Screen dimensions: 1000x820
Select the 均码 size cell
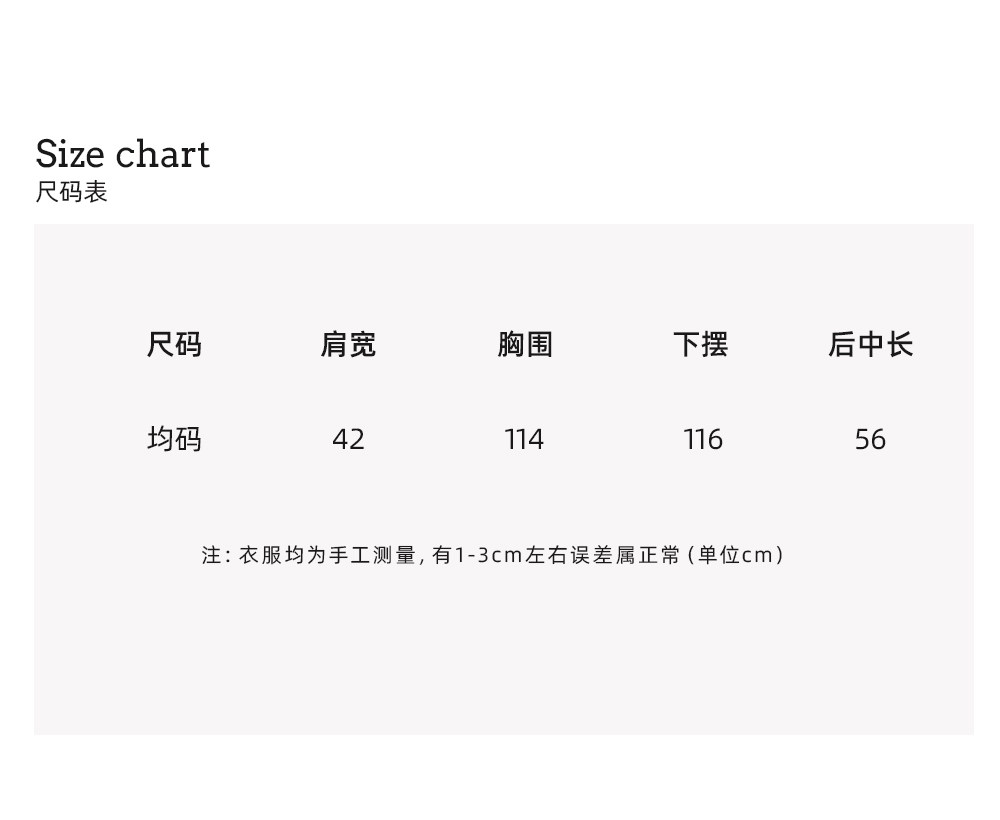[174, 439]
